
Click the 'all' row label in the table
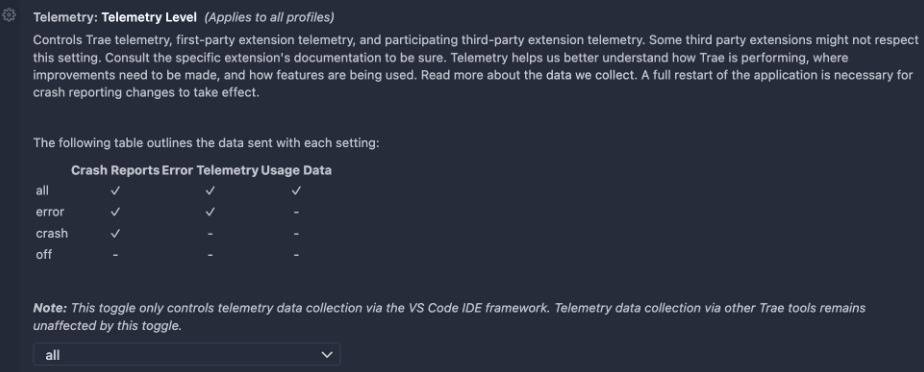point(42,190)
